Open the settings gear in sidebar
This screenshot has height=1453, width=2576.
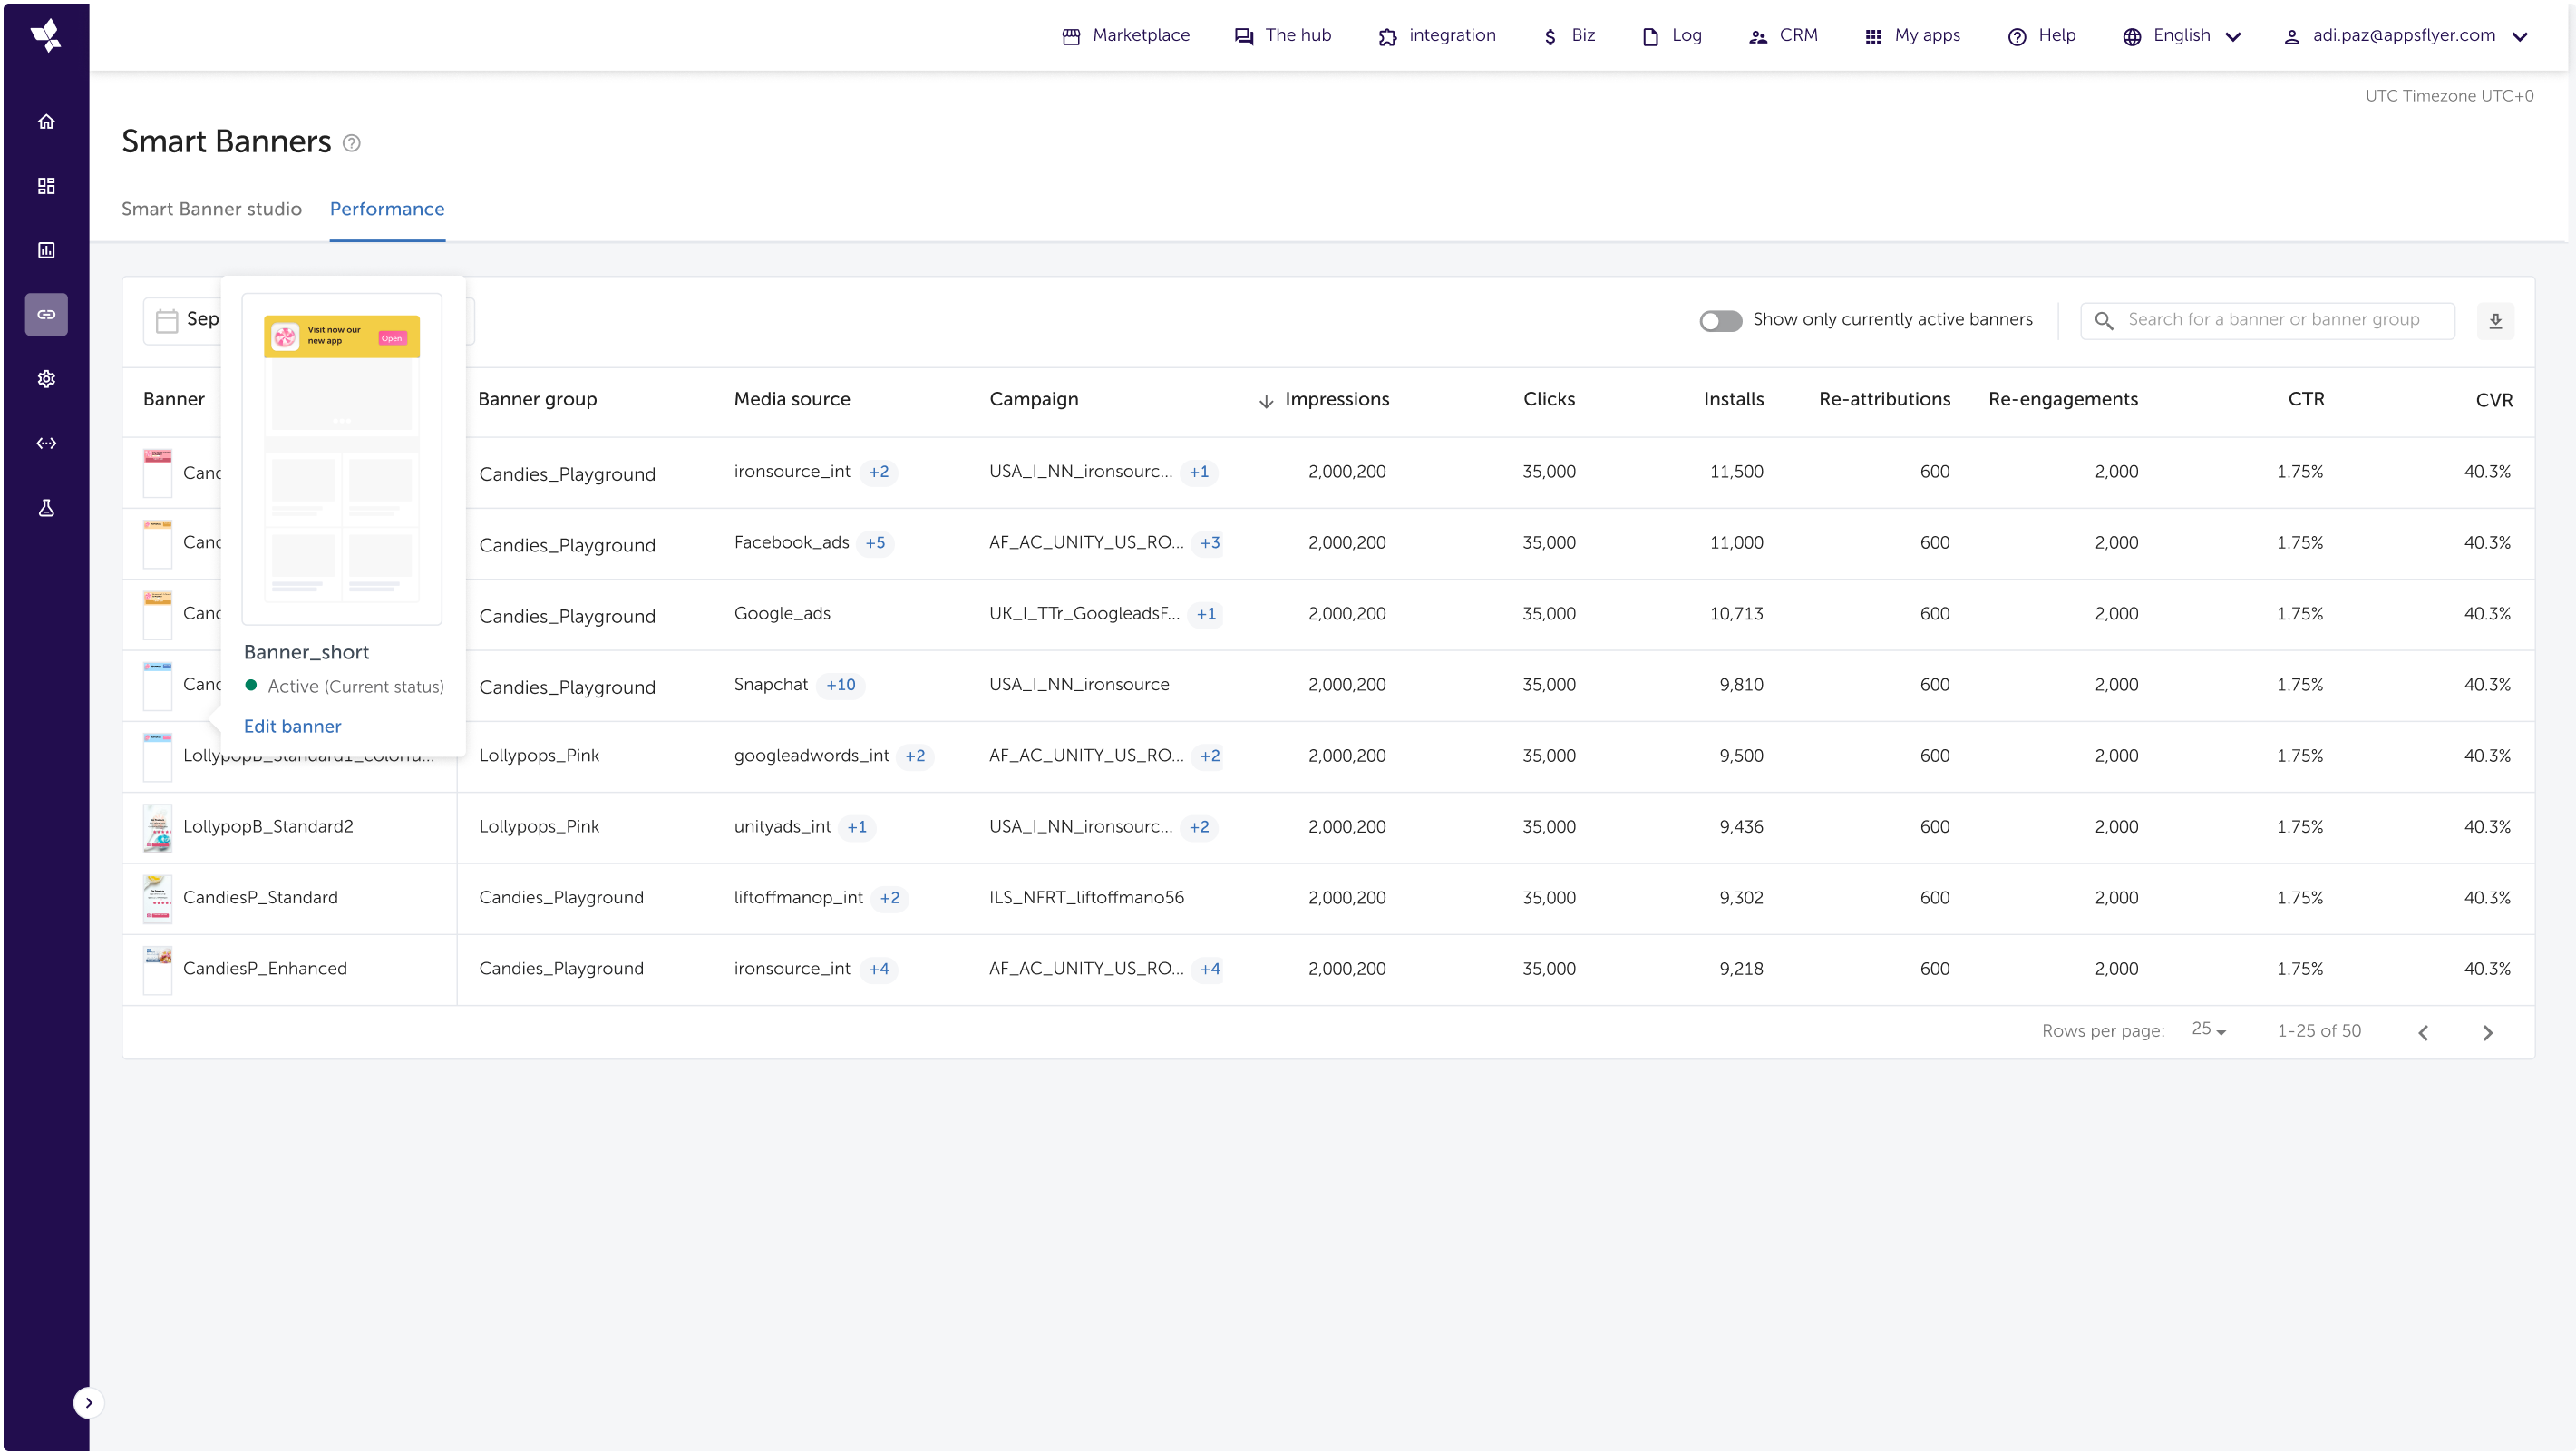point(46,379)
